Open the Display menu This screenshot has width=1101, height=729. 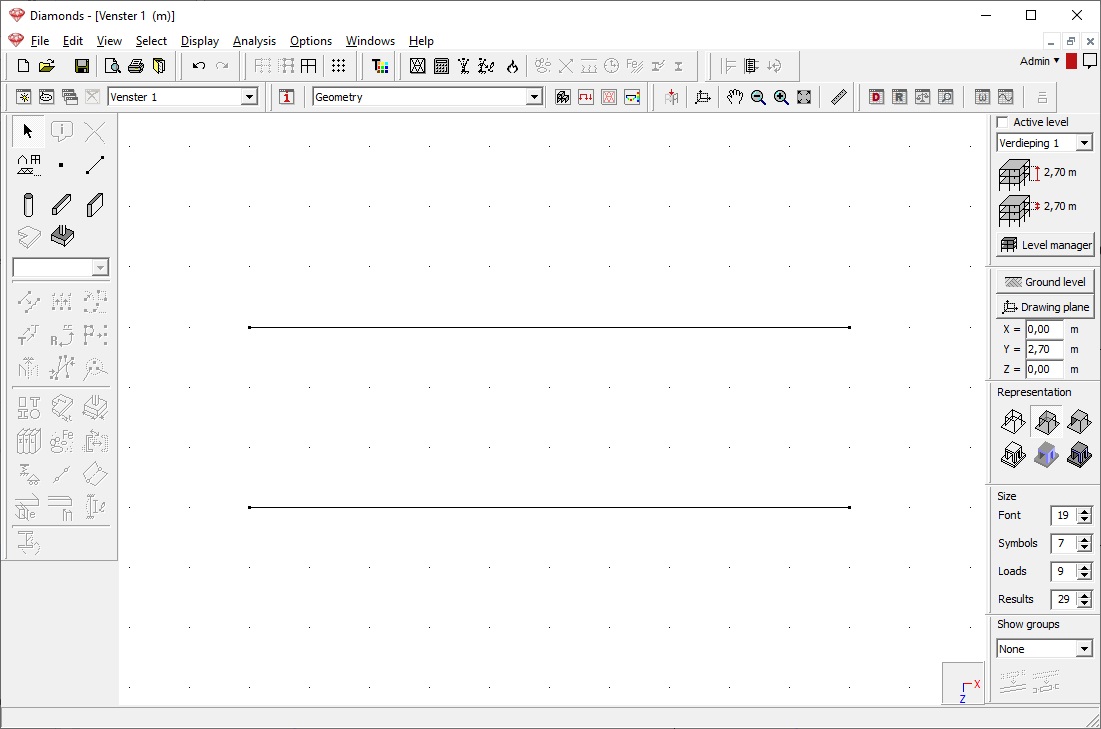(199, 41)
